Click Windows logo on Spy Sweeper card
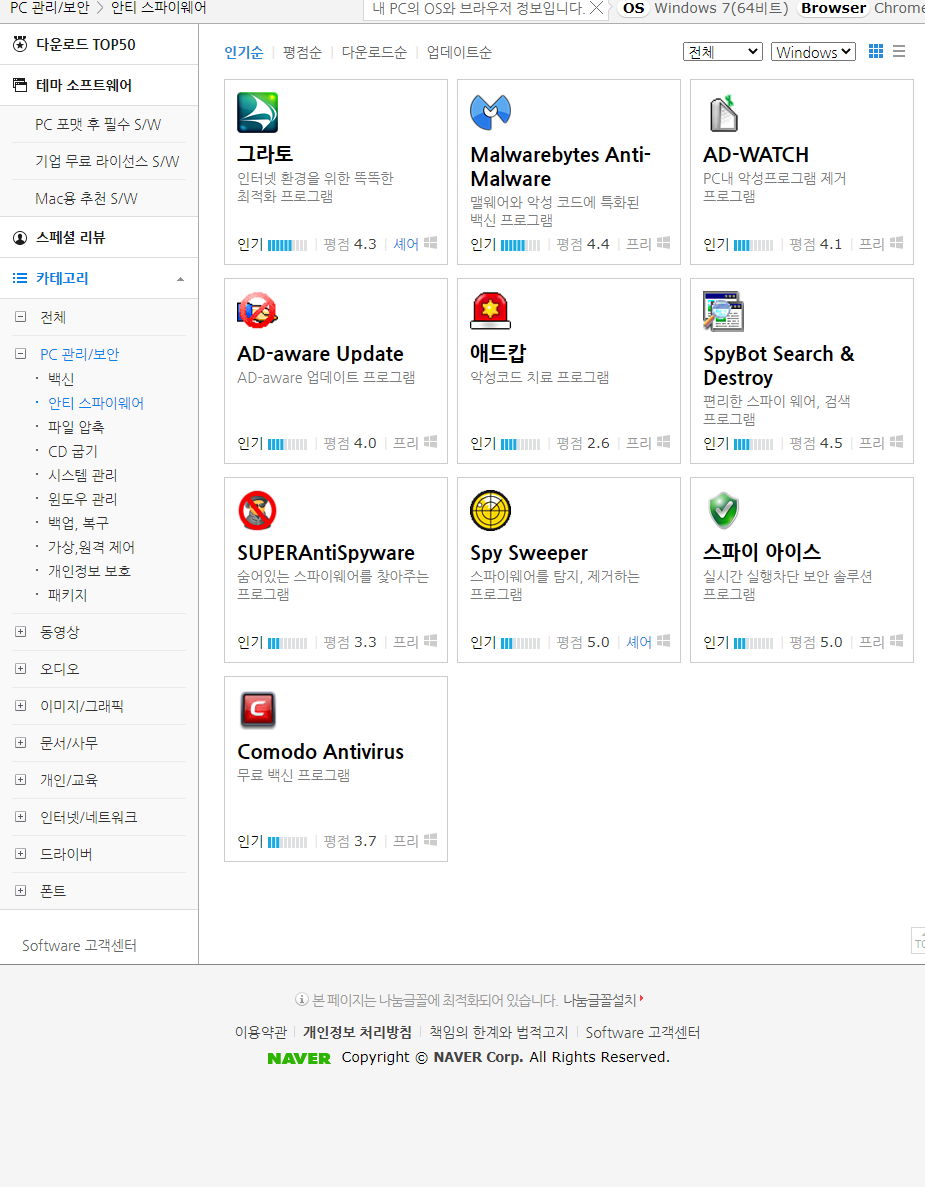The height and width of the screenshot is (1187, 925). 664,640
